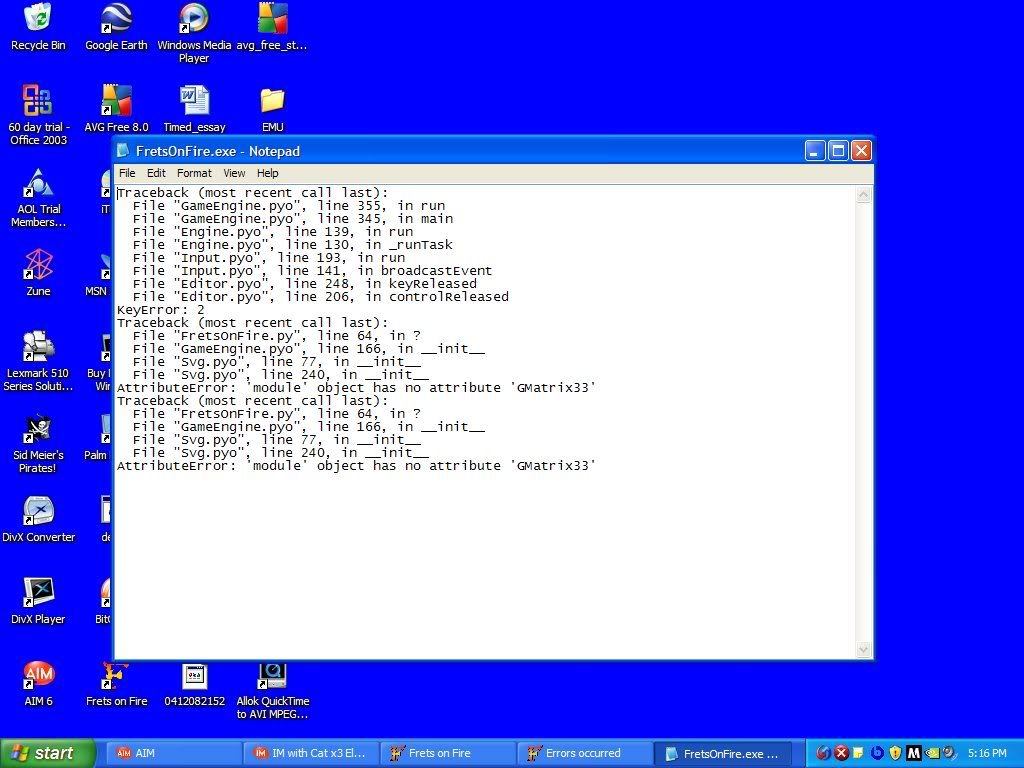The height and width of the screenshot is (768, 1024).
Task: Select the Google Earth shortcut icon
Action: [x=116, y=26]
